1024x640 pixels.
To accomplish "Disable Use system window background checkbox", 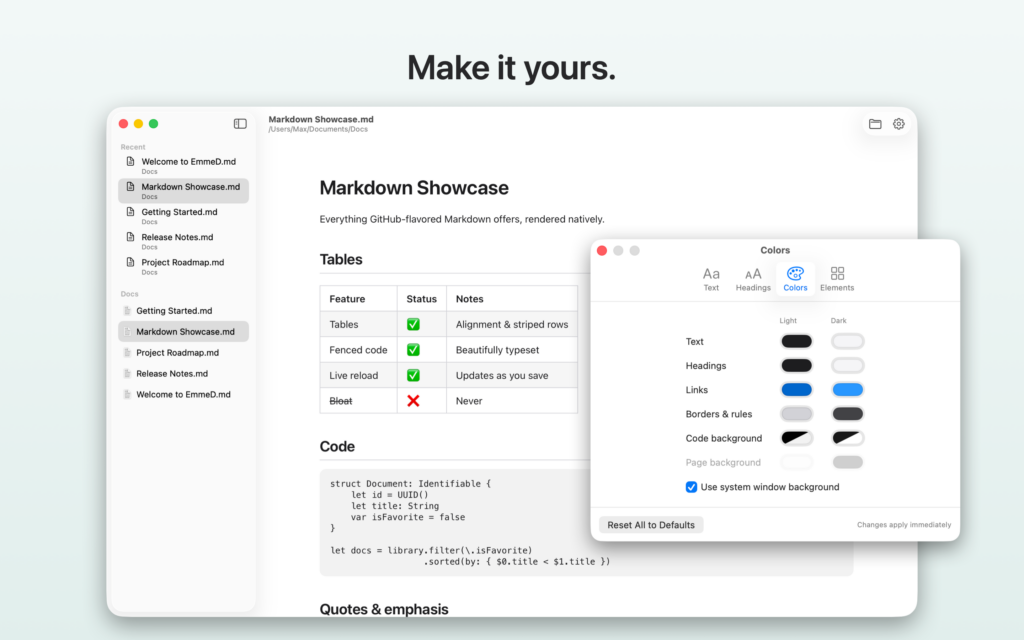I will pyautogui.click(x=691, y=487).
